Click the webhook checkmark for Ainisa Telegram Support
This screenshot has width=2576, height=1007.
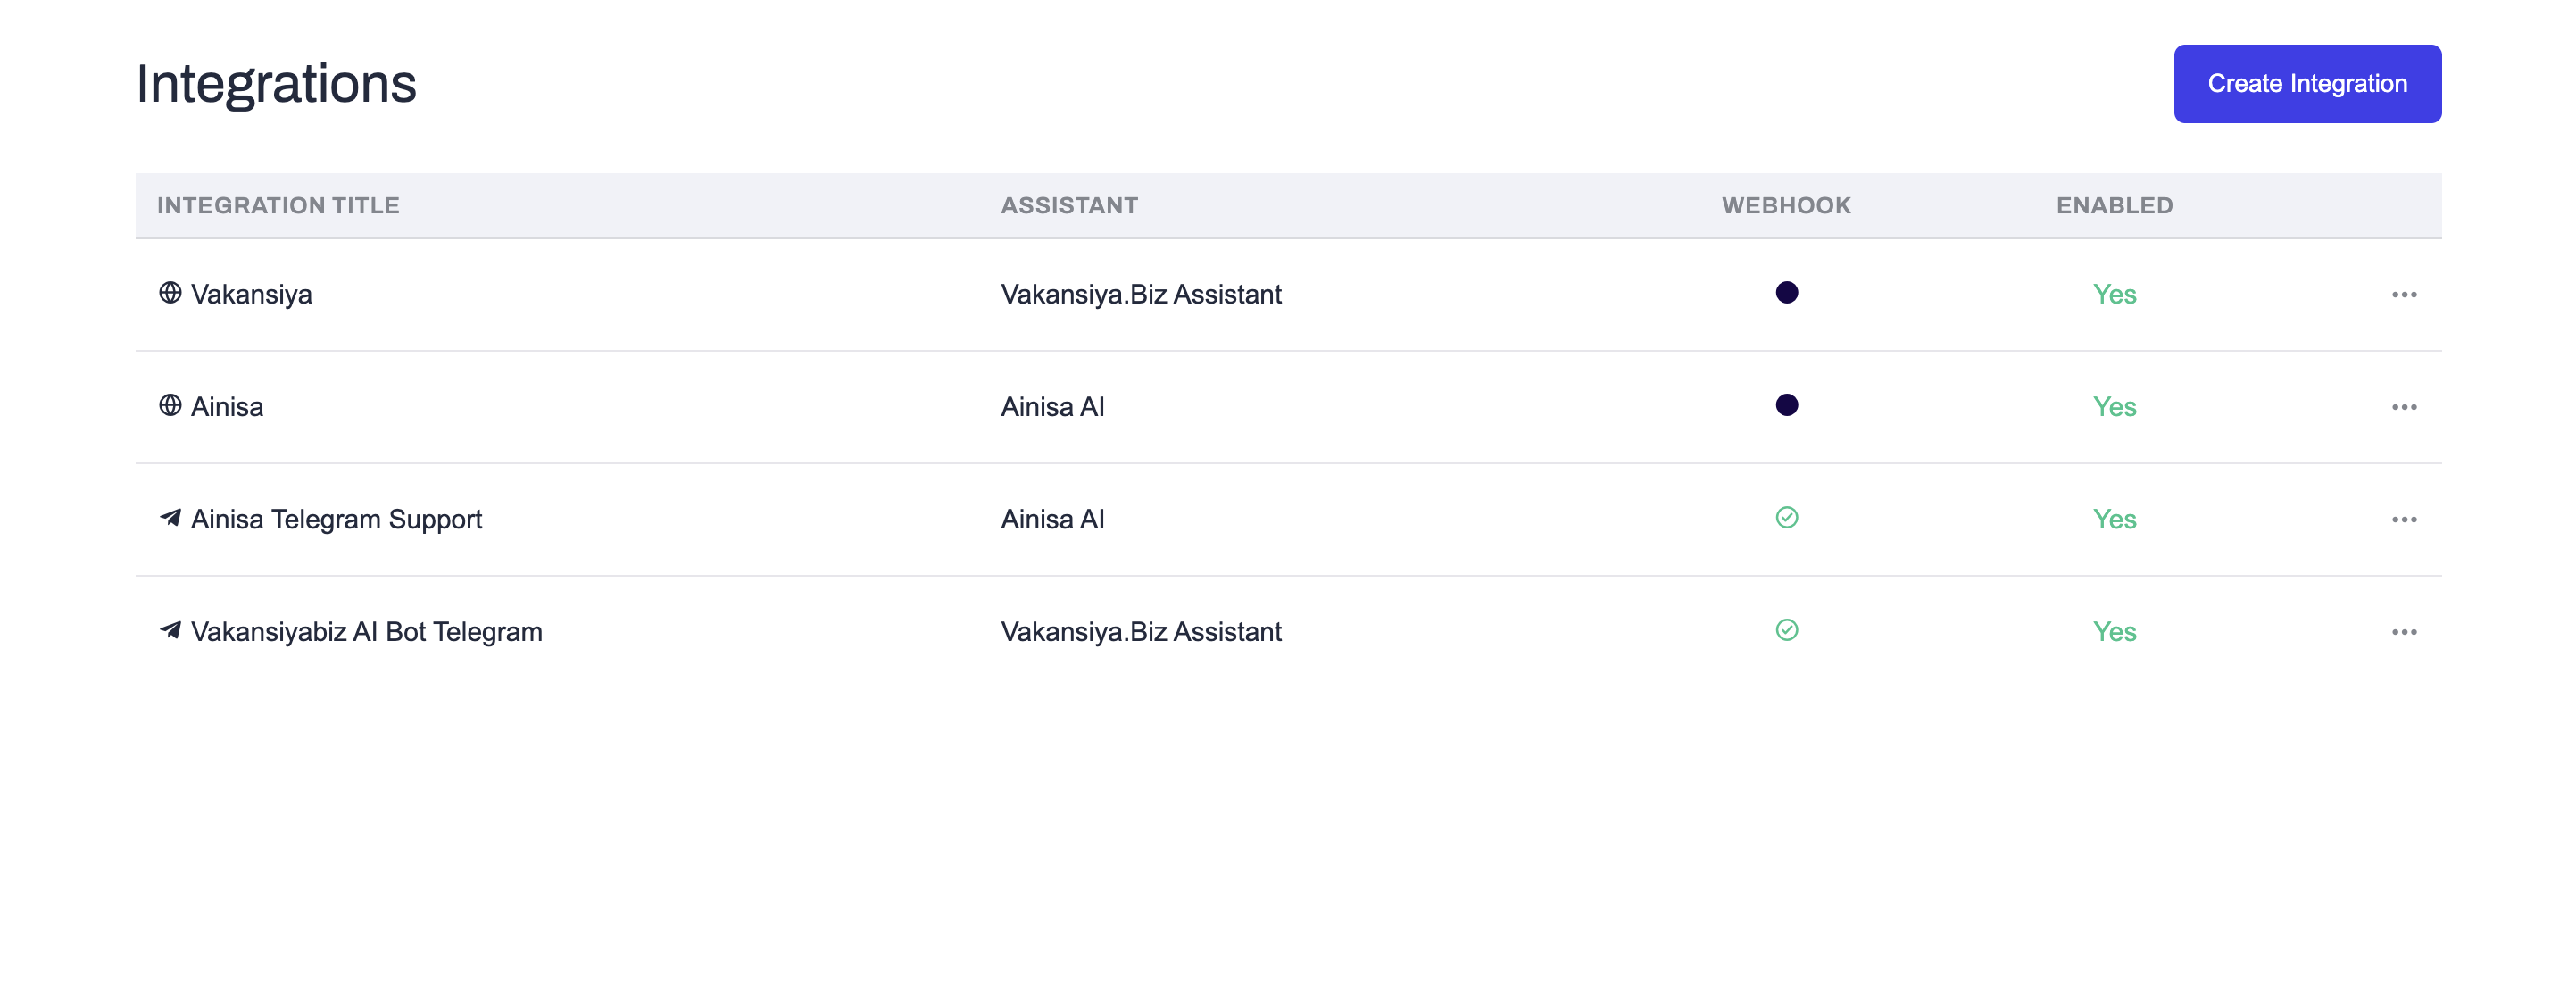(1787, 518)
